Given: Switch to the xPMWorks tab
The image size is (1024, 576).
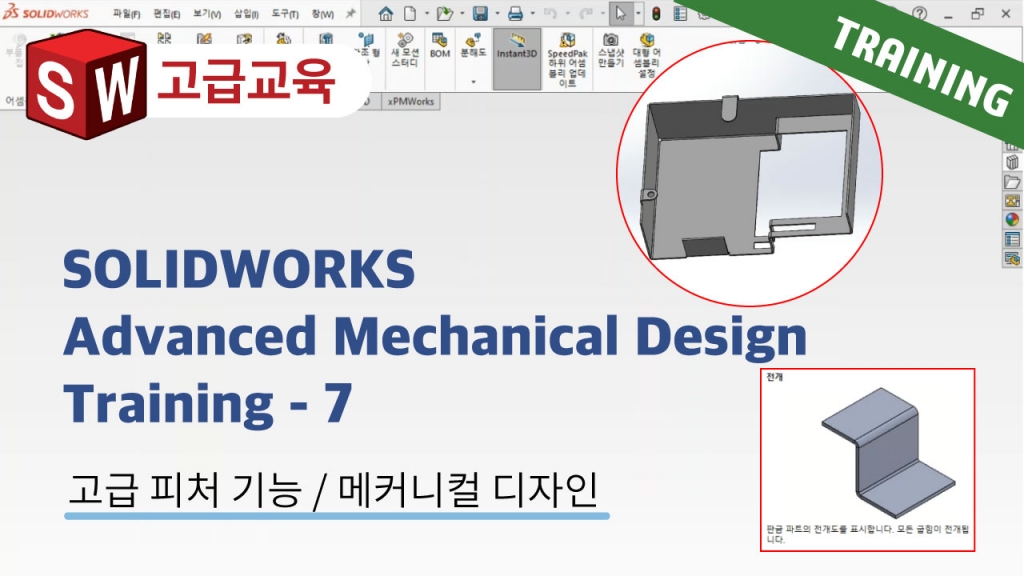Looking at the screenshot, I should 411,101.
